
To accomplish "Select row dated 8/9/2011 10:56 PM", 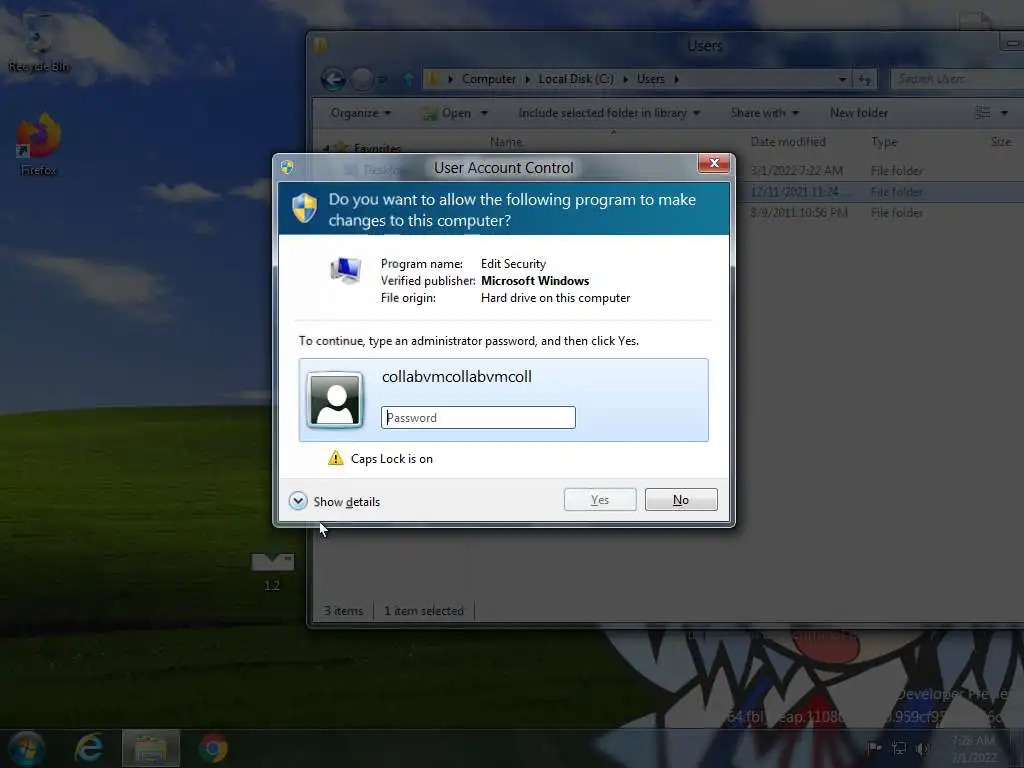I will click(x=798, y=212).
